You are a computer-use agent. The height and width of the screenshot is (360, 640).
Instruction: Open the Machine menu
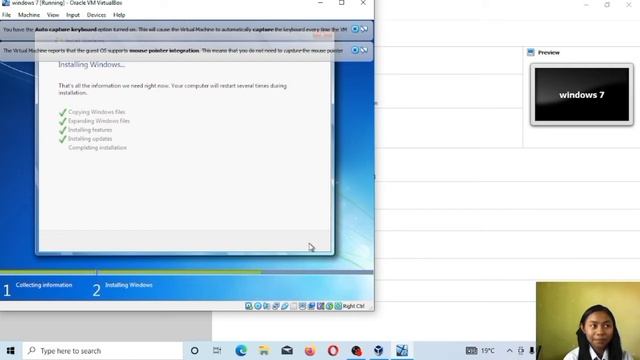(x=29, y=15)
